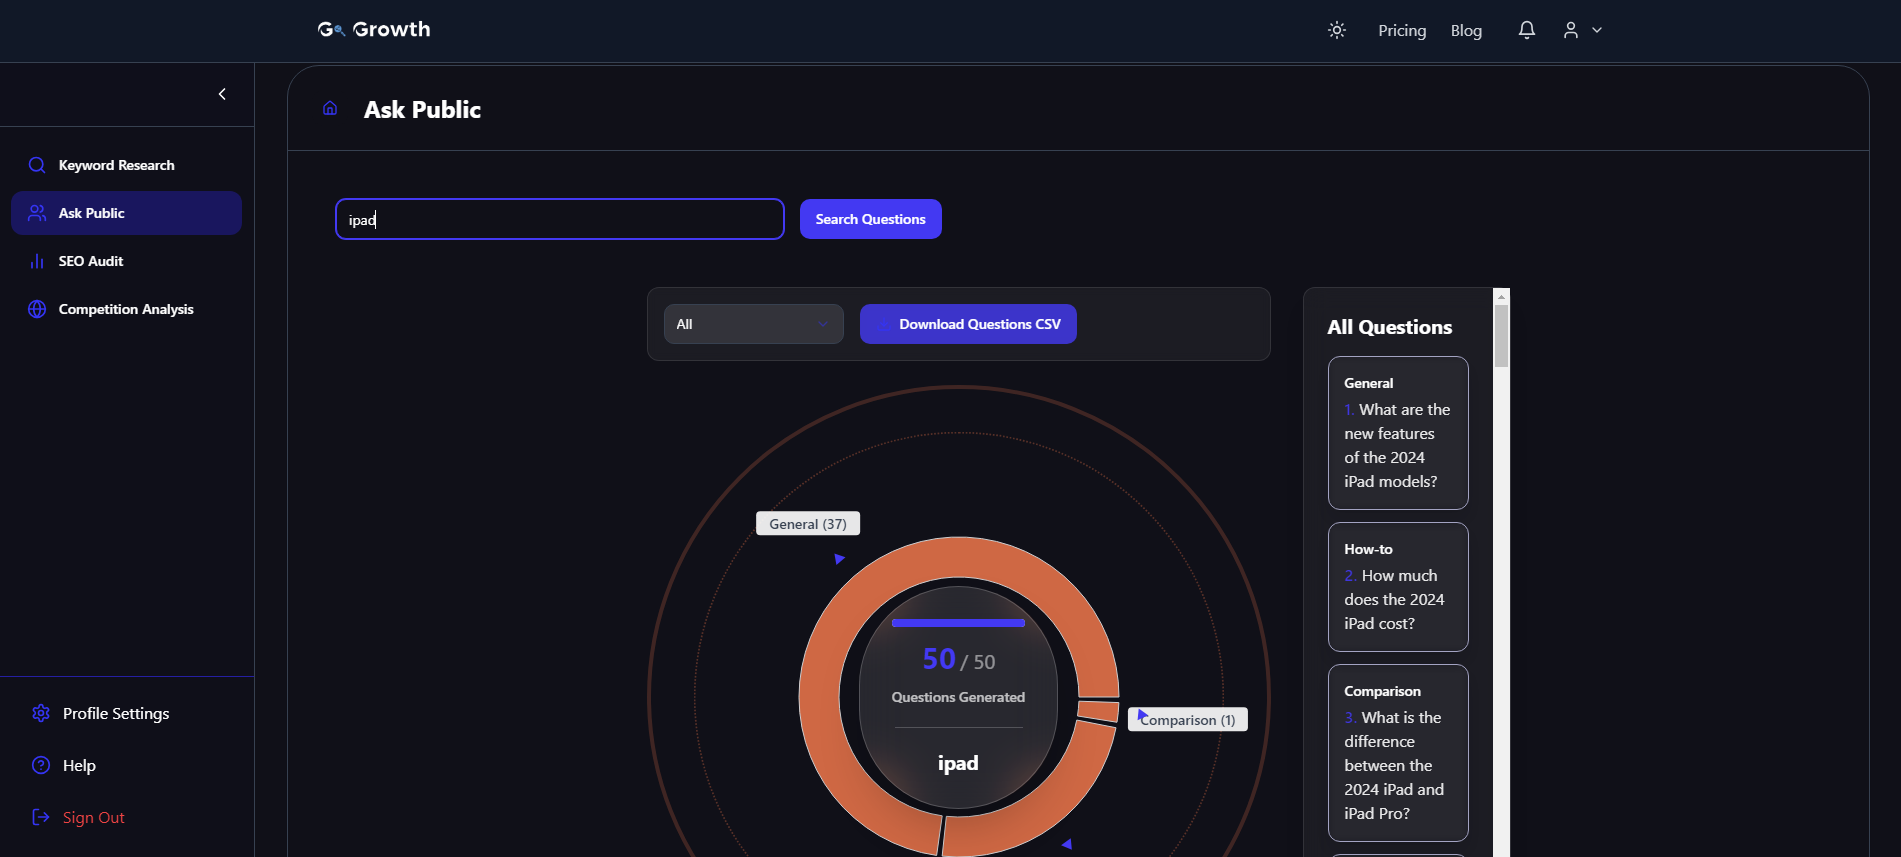
Task: Click the blue arrow marker at chart bottom
Action: pyautogui.click(x=1067, y=844)
